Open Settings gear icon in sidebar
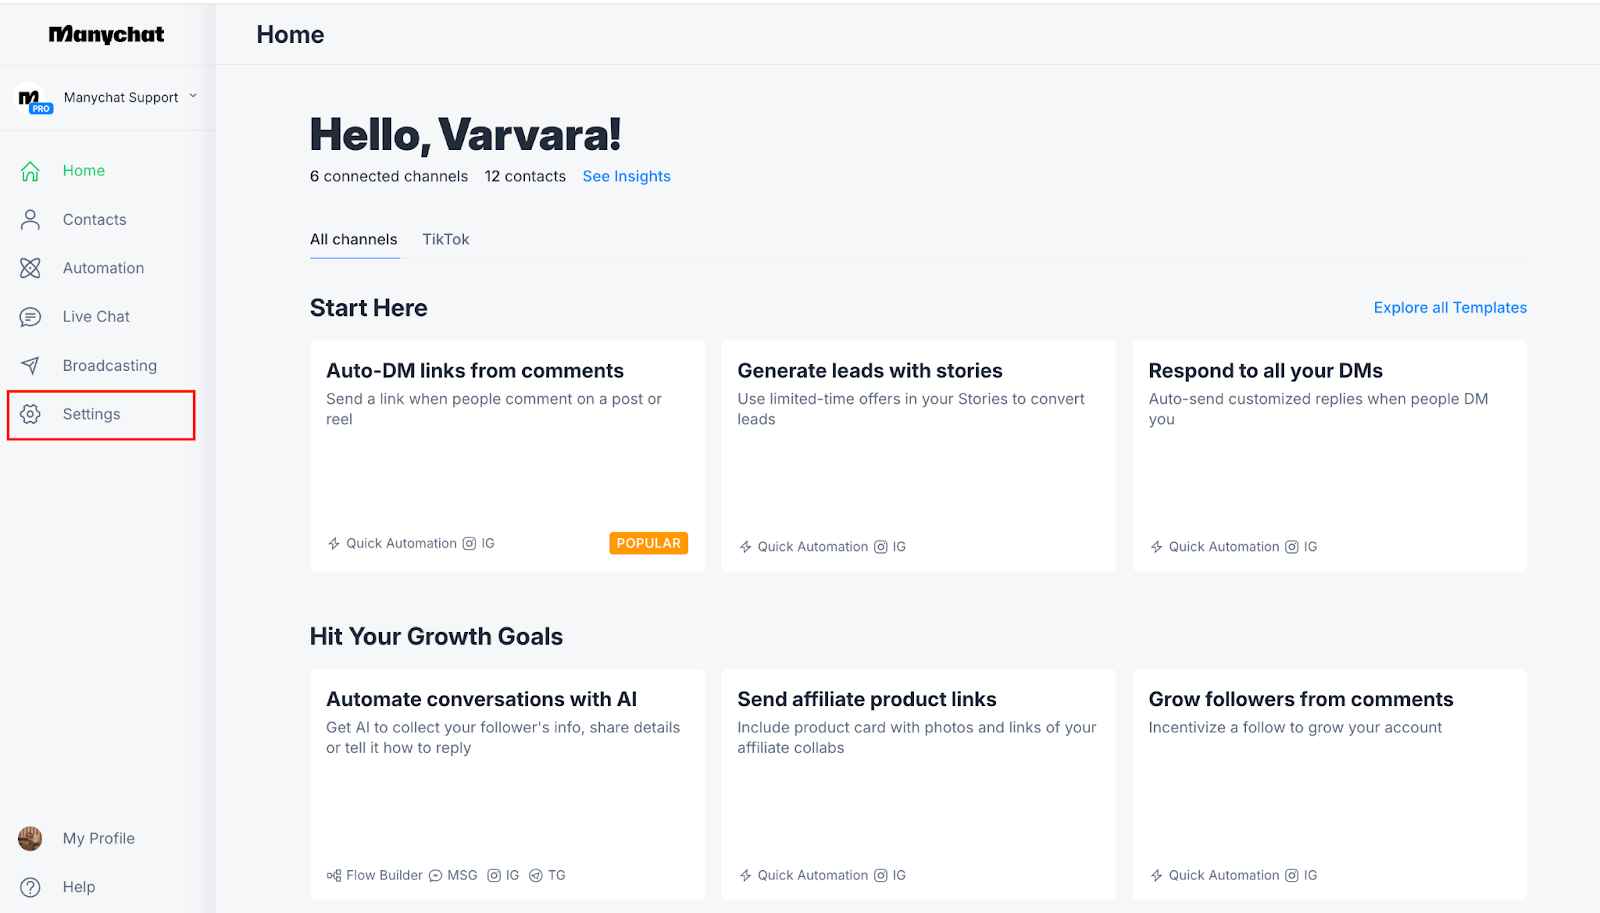Image resolution: width=1600 pixels, height=913 pixels. (30, 414)
